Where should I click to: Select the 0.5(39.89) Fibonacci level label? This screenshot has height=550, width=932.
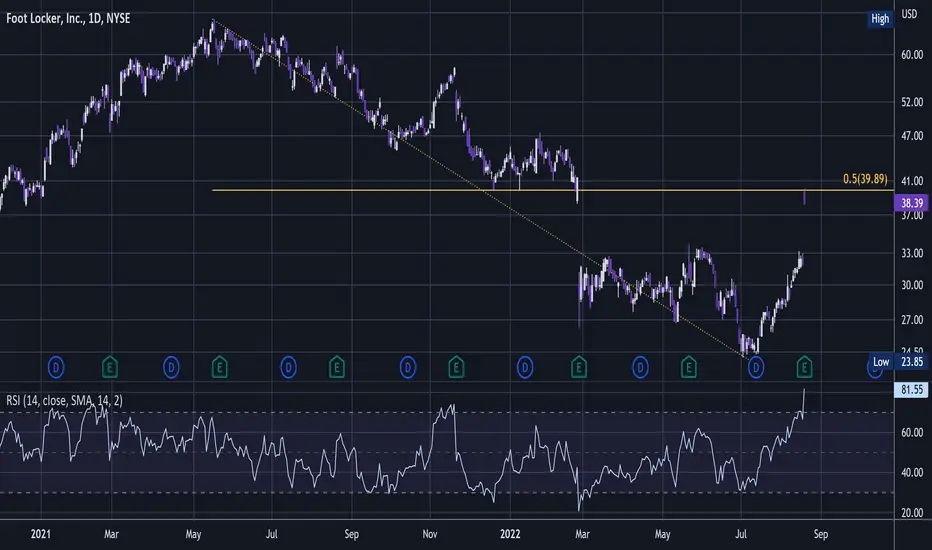click(865, 178)
